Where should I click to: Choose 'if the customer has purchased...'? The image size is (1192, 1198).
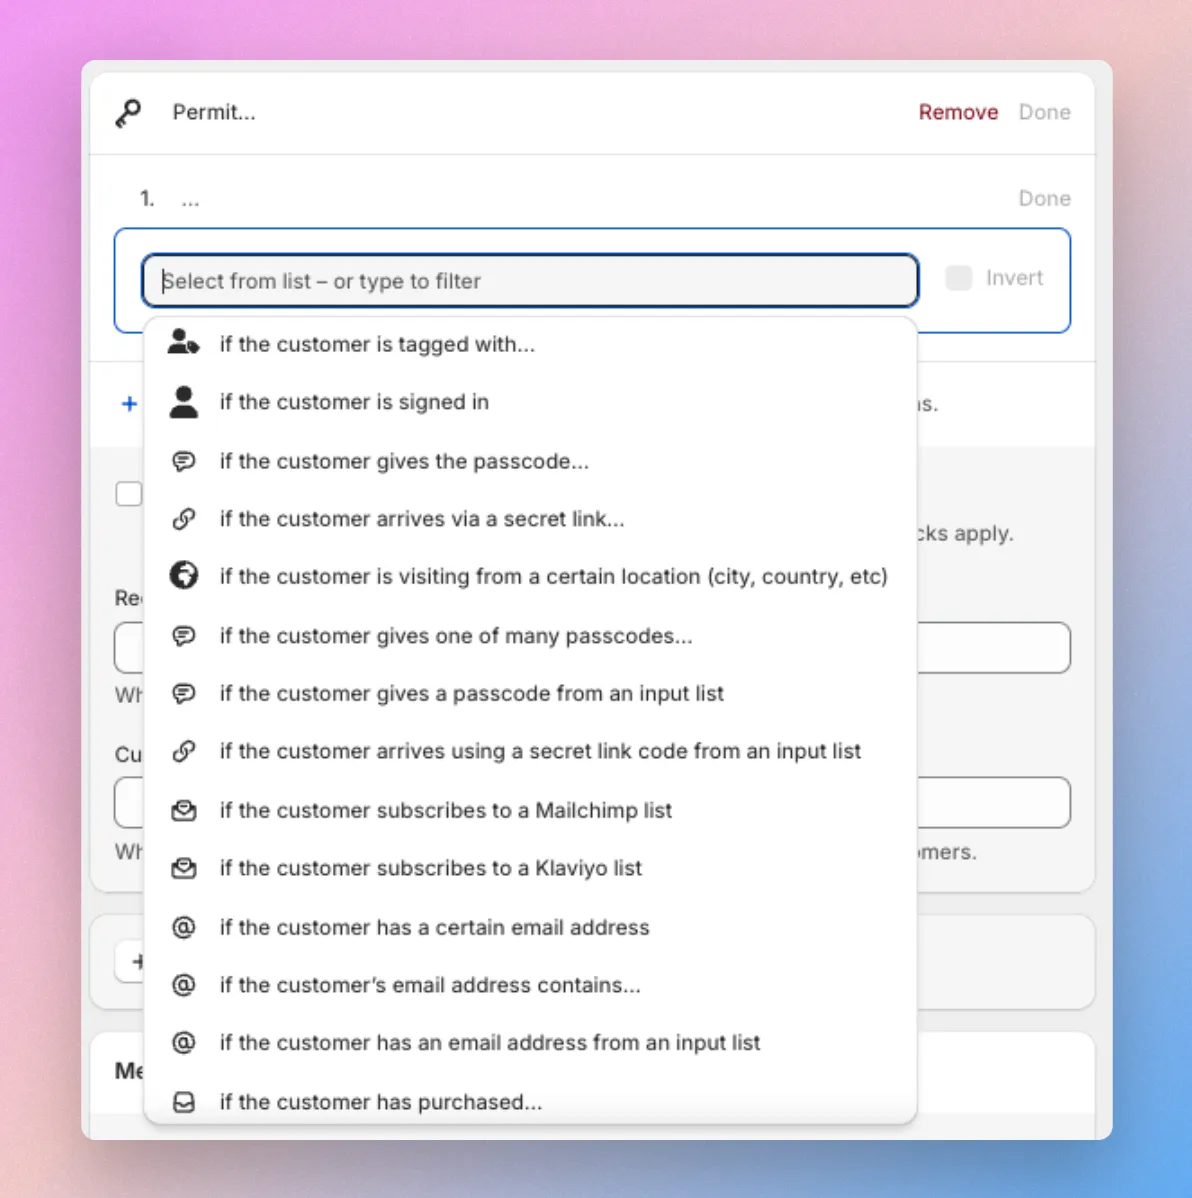(530, 1102)
